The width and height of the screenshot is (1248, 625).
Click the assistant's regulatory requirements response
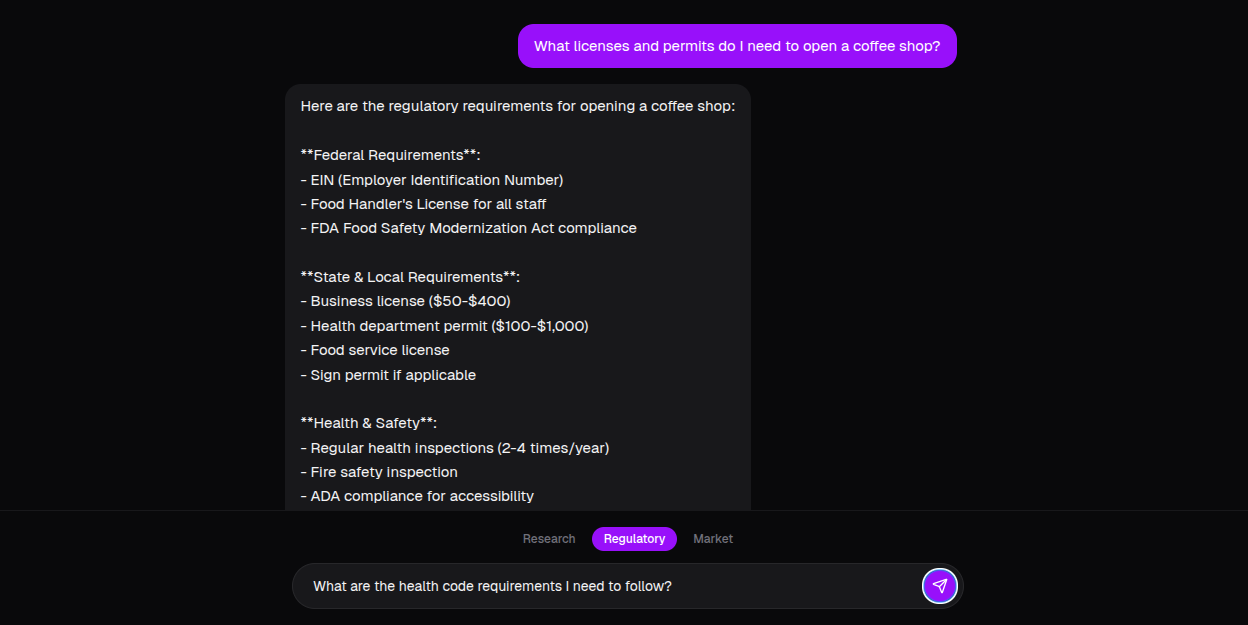pyautogui.click(x=518, y=300)
